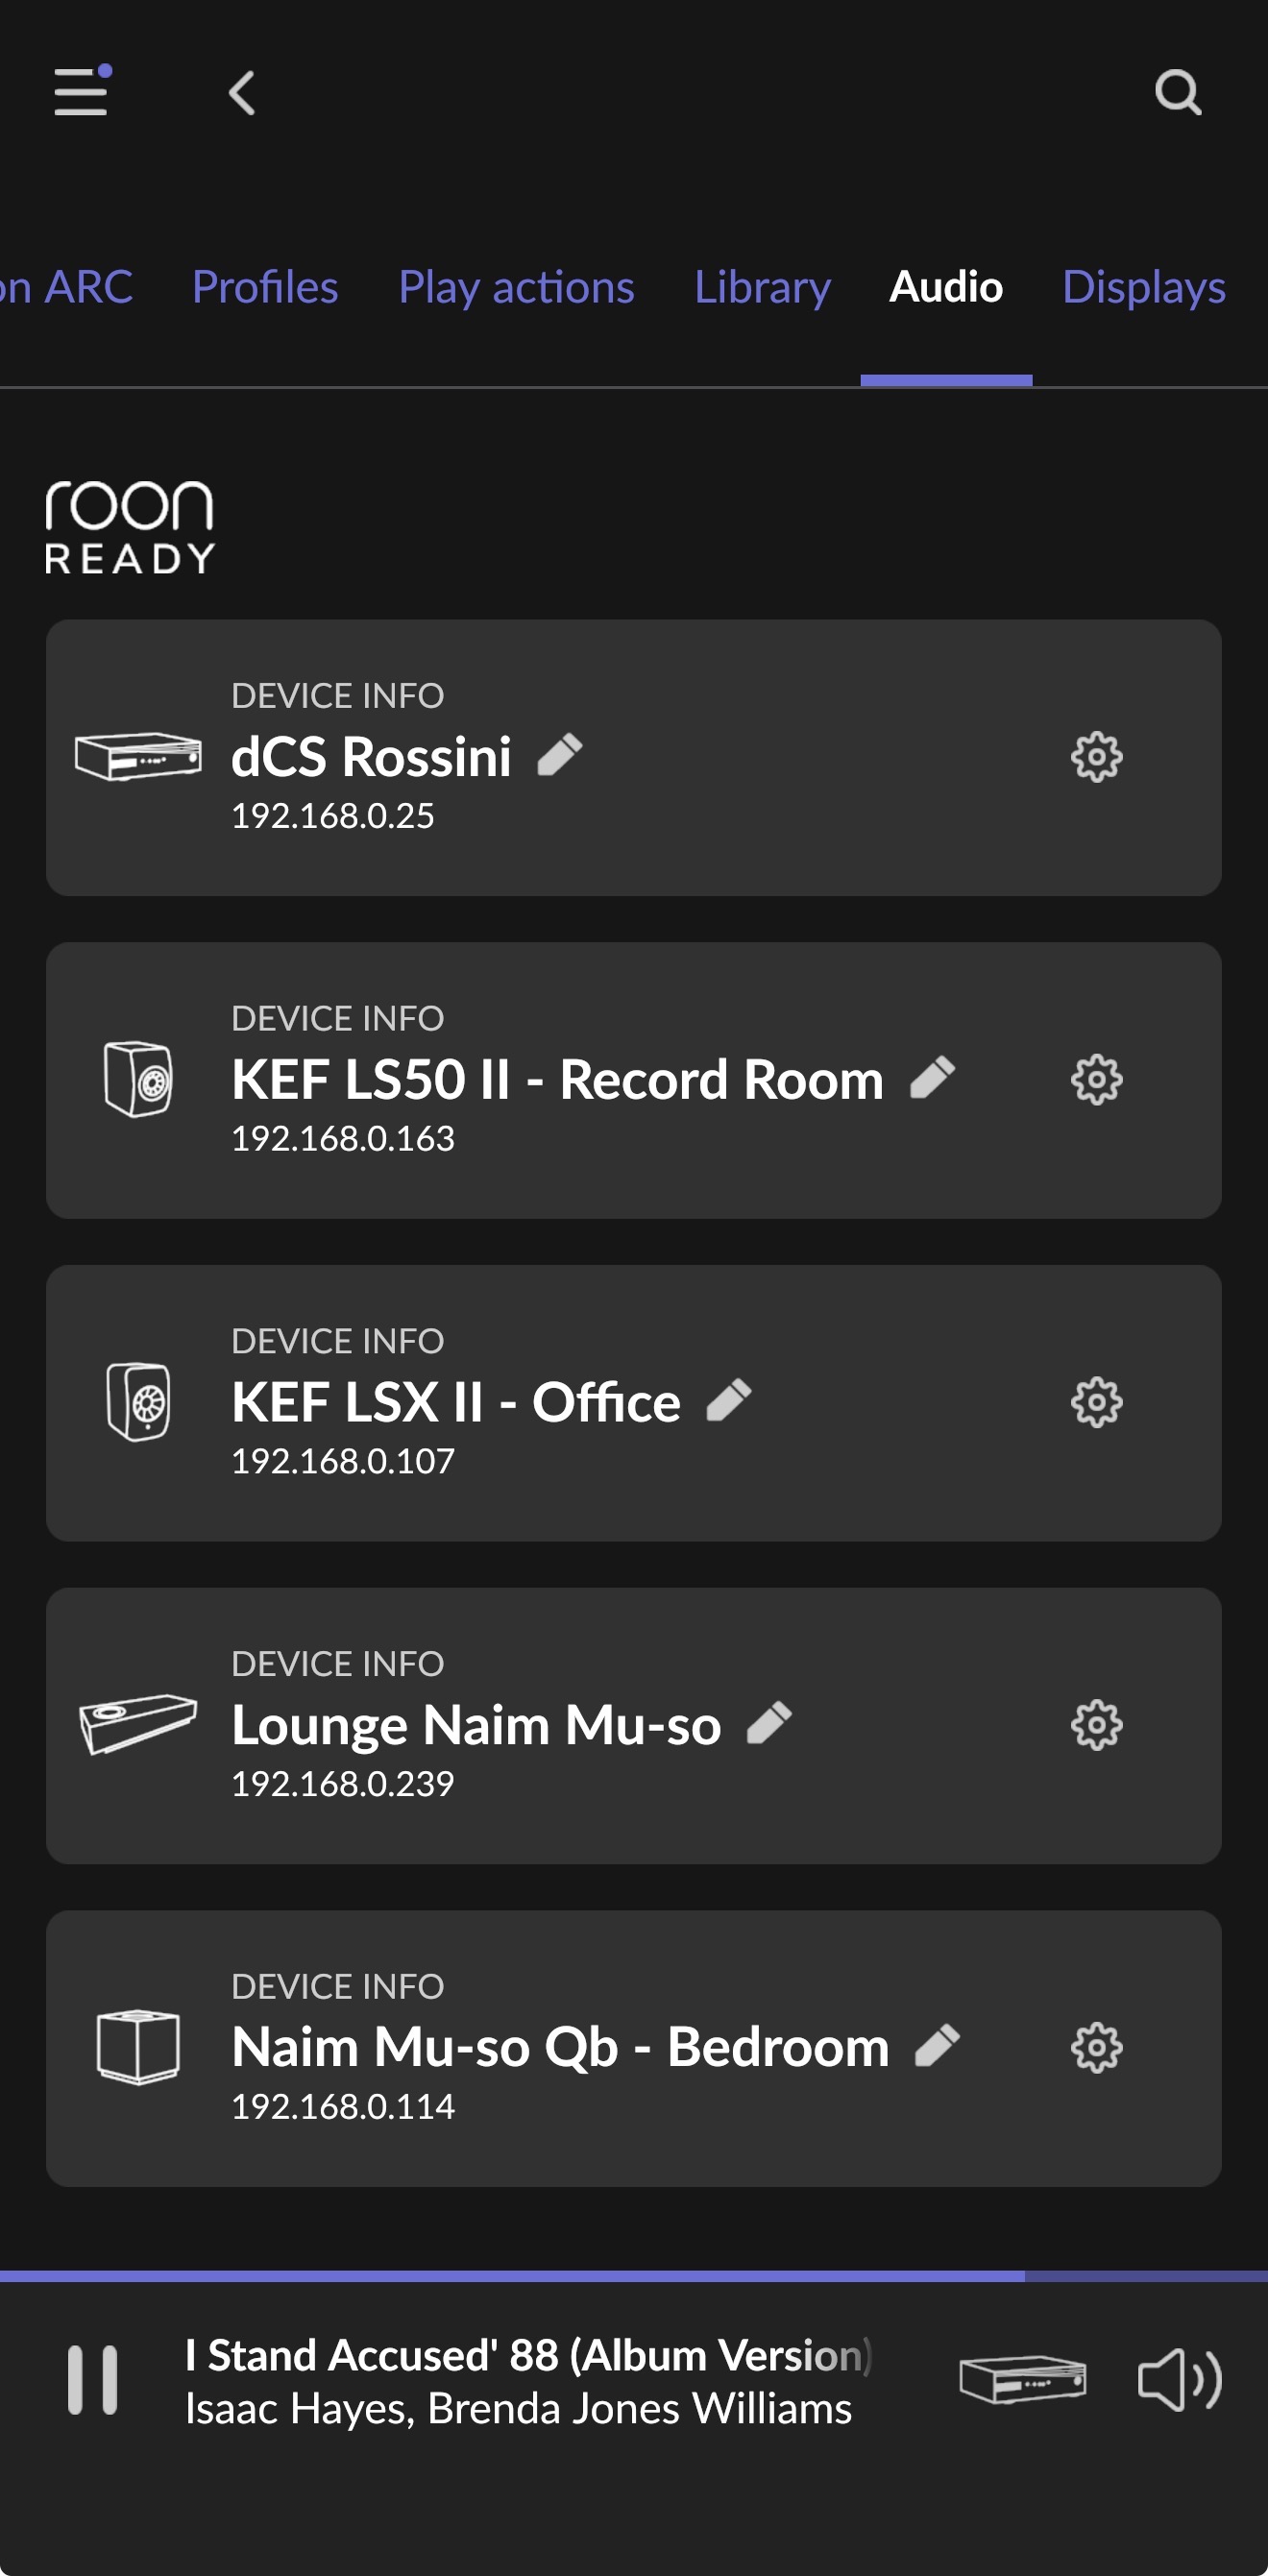The width and height of the screenshot is (1268, 2576).
Task: Switch to the Library tab
Action: 762,288
